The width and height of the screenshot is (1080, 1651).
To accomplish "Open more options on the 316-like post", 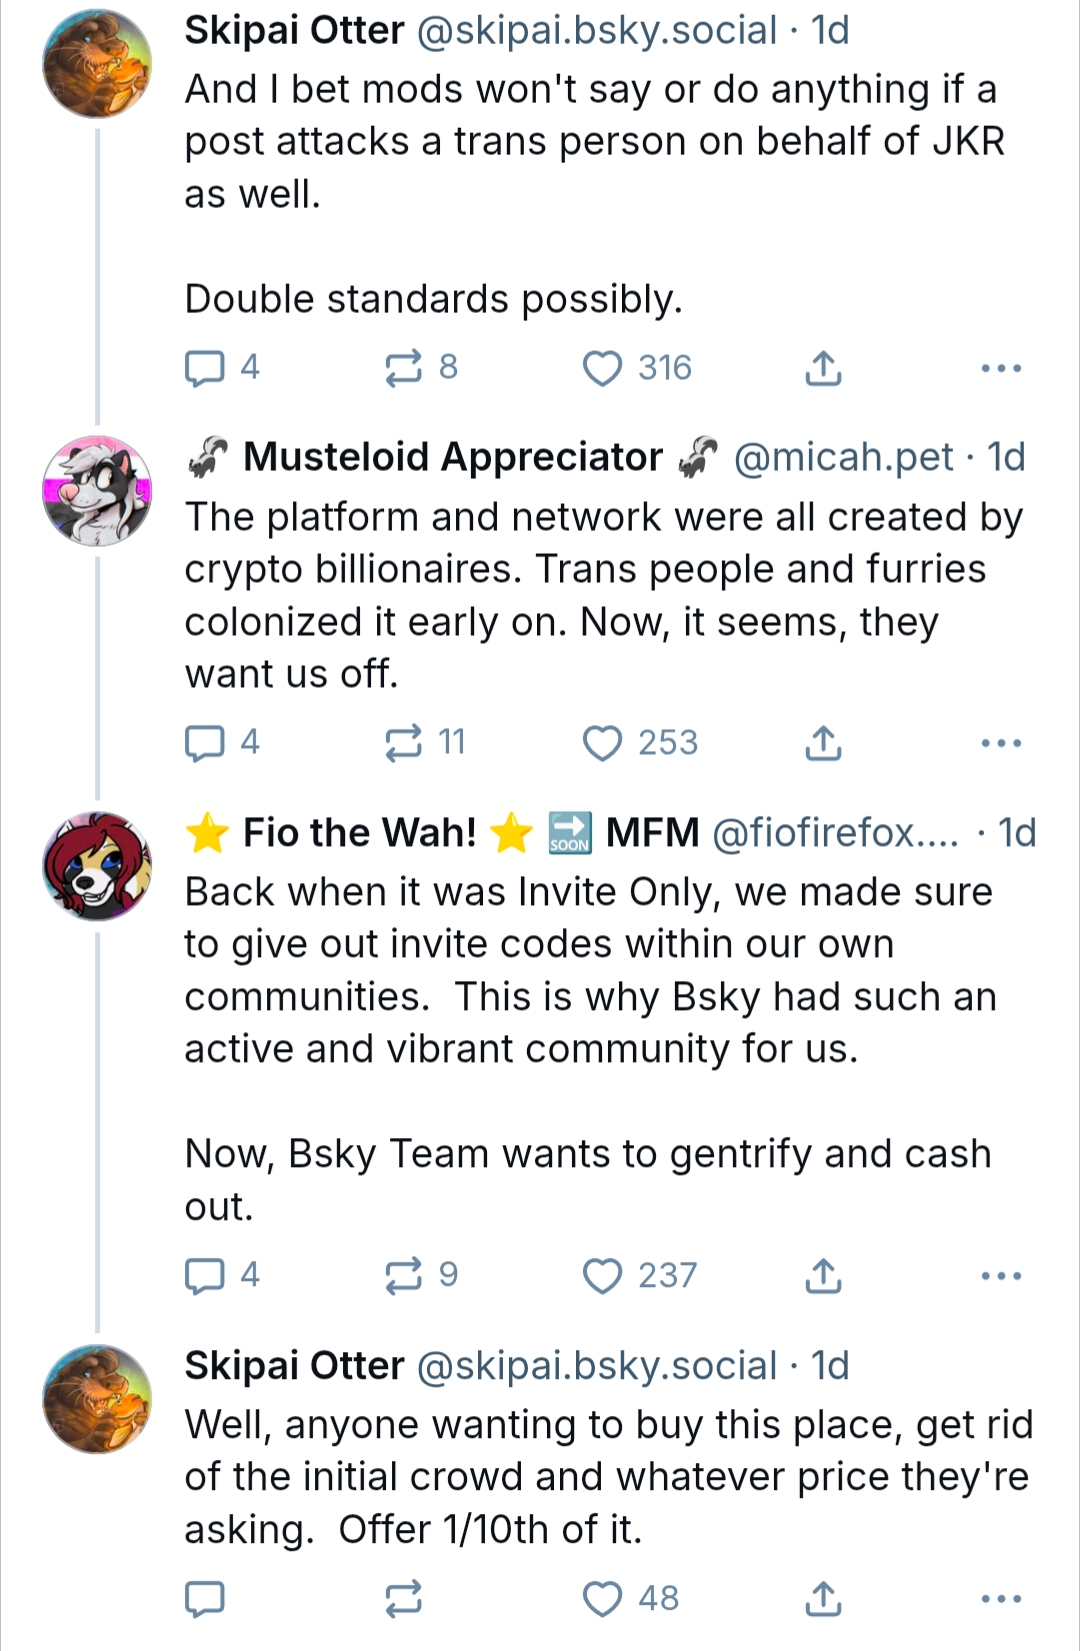I will click(1001, 368).
